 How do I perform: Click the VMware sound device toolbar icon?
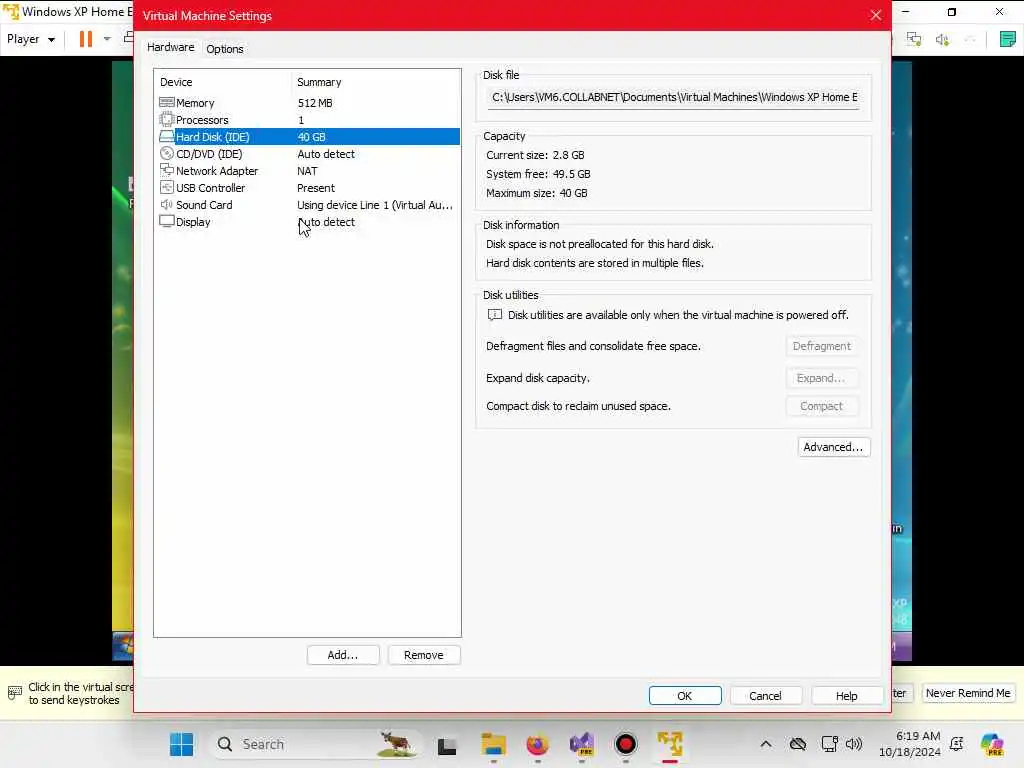point(942,40)
